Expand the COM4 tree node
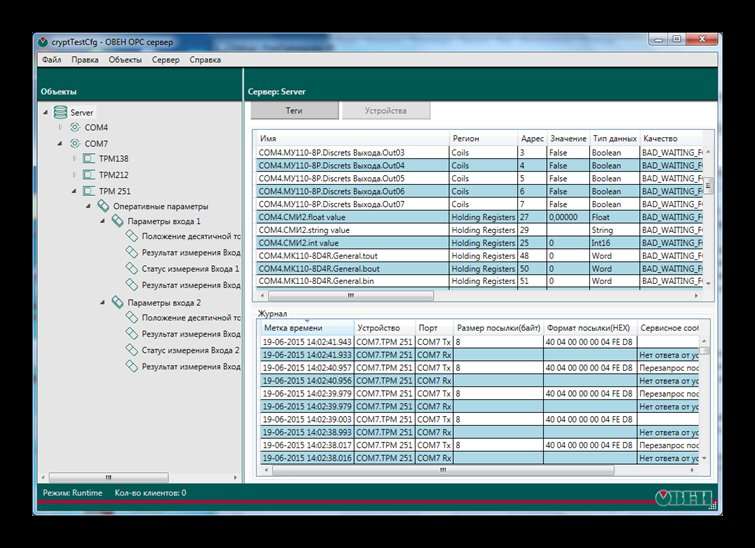 [60, 128]
